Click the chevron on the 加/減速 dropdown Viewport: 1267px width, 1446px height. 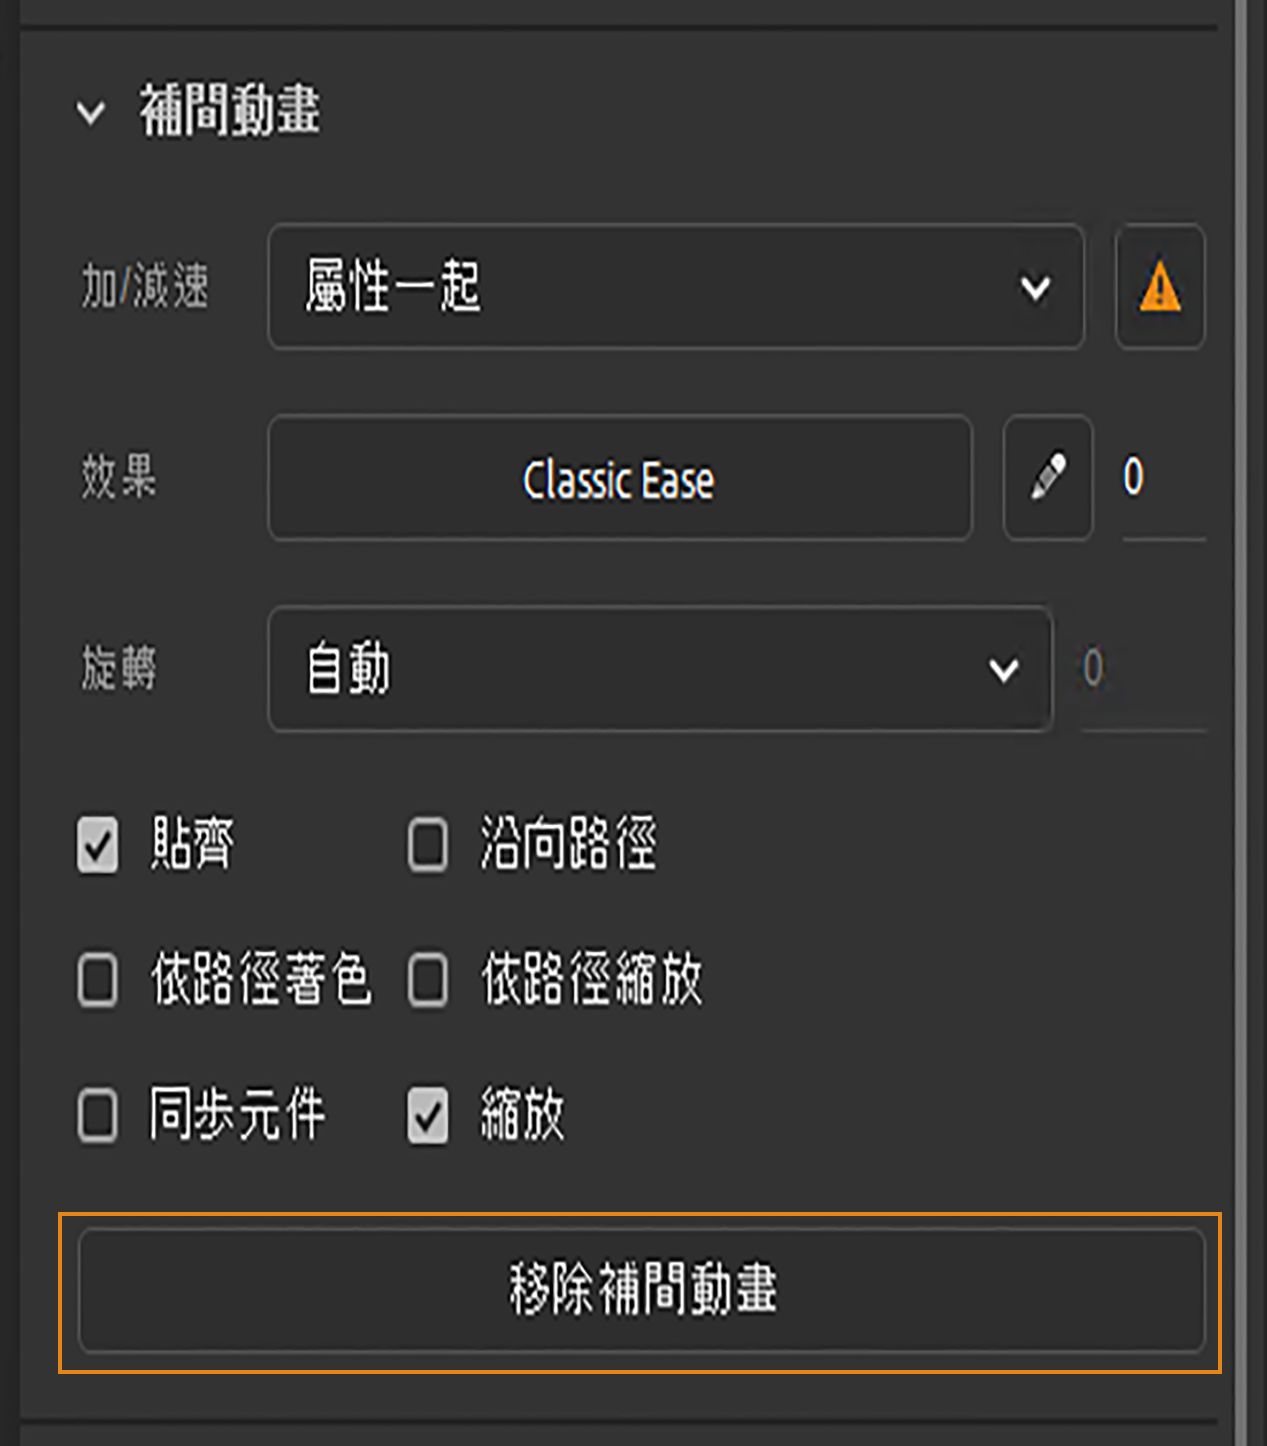click(1033, 287)
